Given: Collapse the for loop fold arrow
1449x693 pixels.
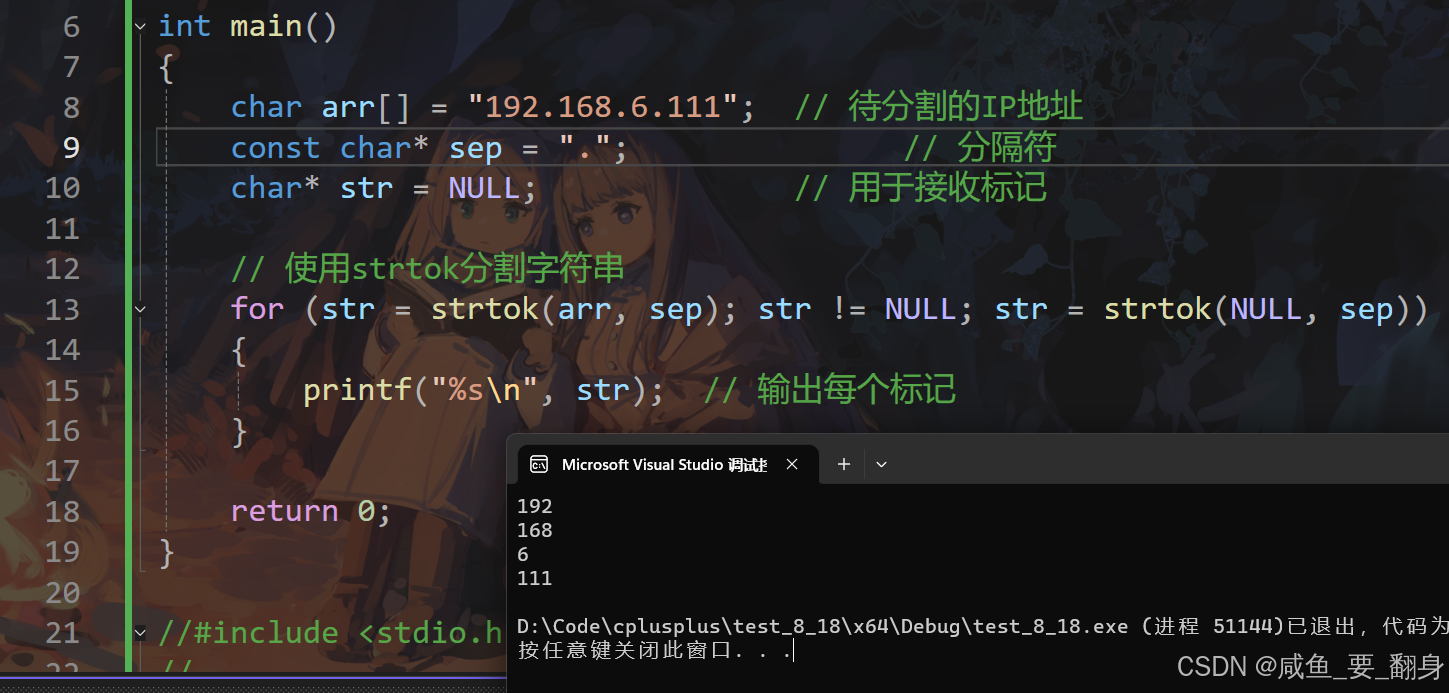Looking at the screenshot, I should pos(140,310).
